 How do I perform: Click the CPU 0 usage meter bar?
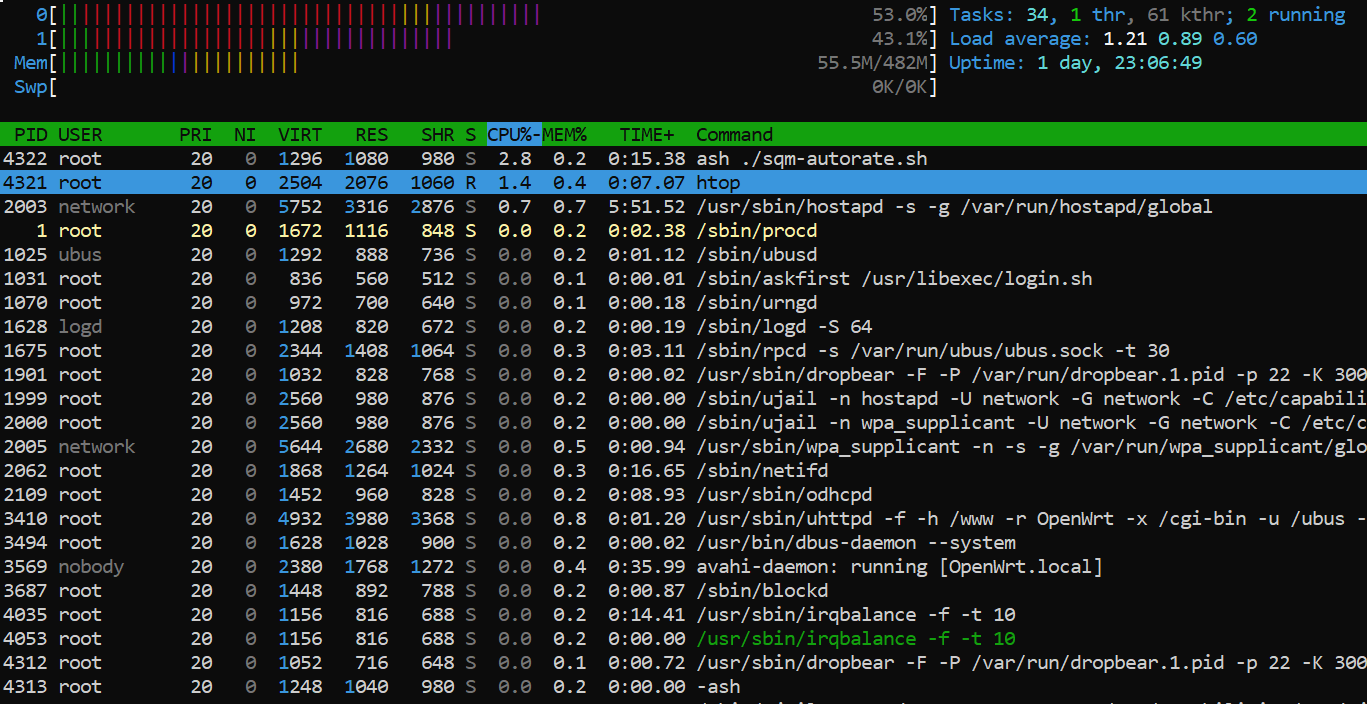[300, 15]
